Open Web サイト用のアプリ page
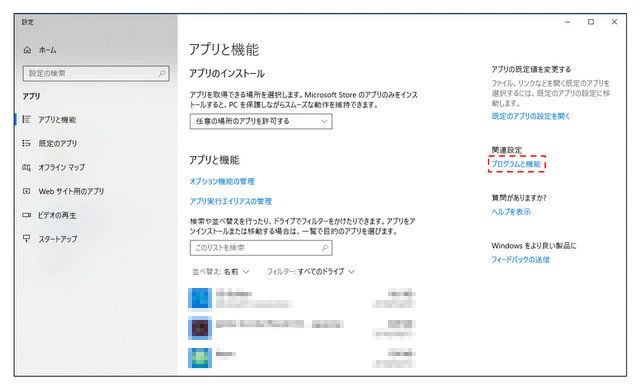Screen dimensions: 640x391 pyautogui.click(x=71, y=191)
